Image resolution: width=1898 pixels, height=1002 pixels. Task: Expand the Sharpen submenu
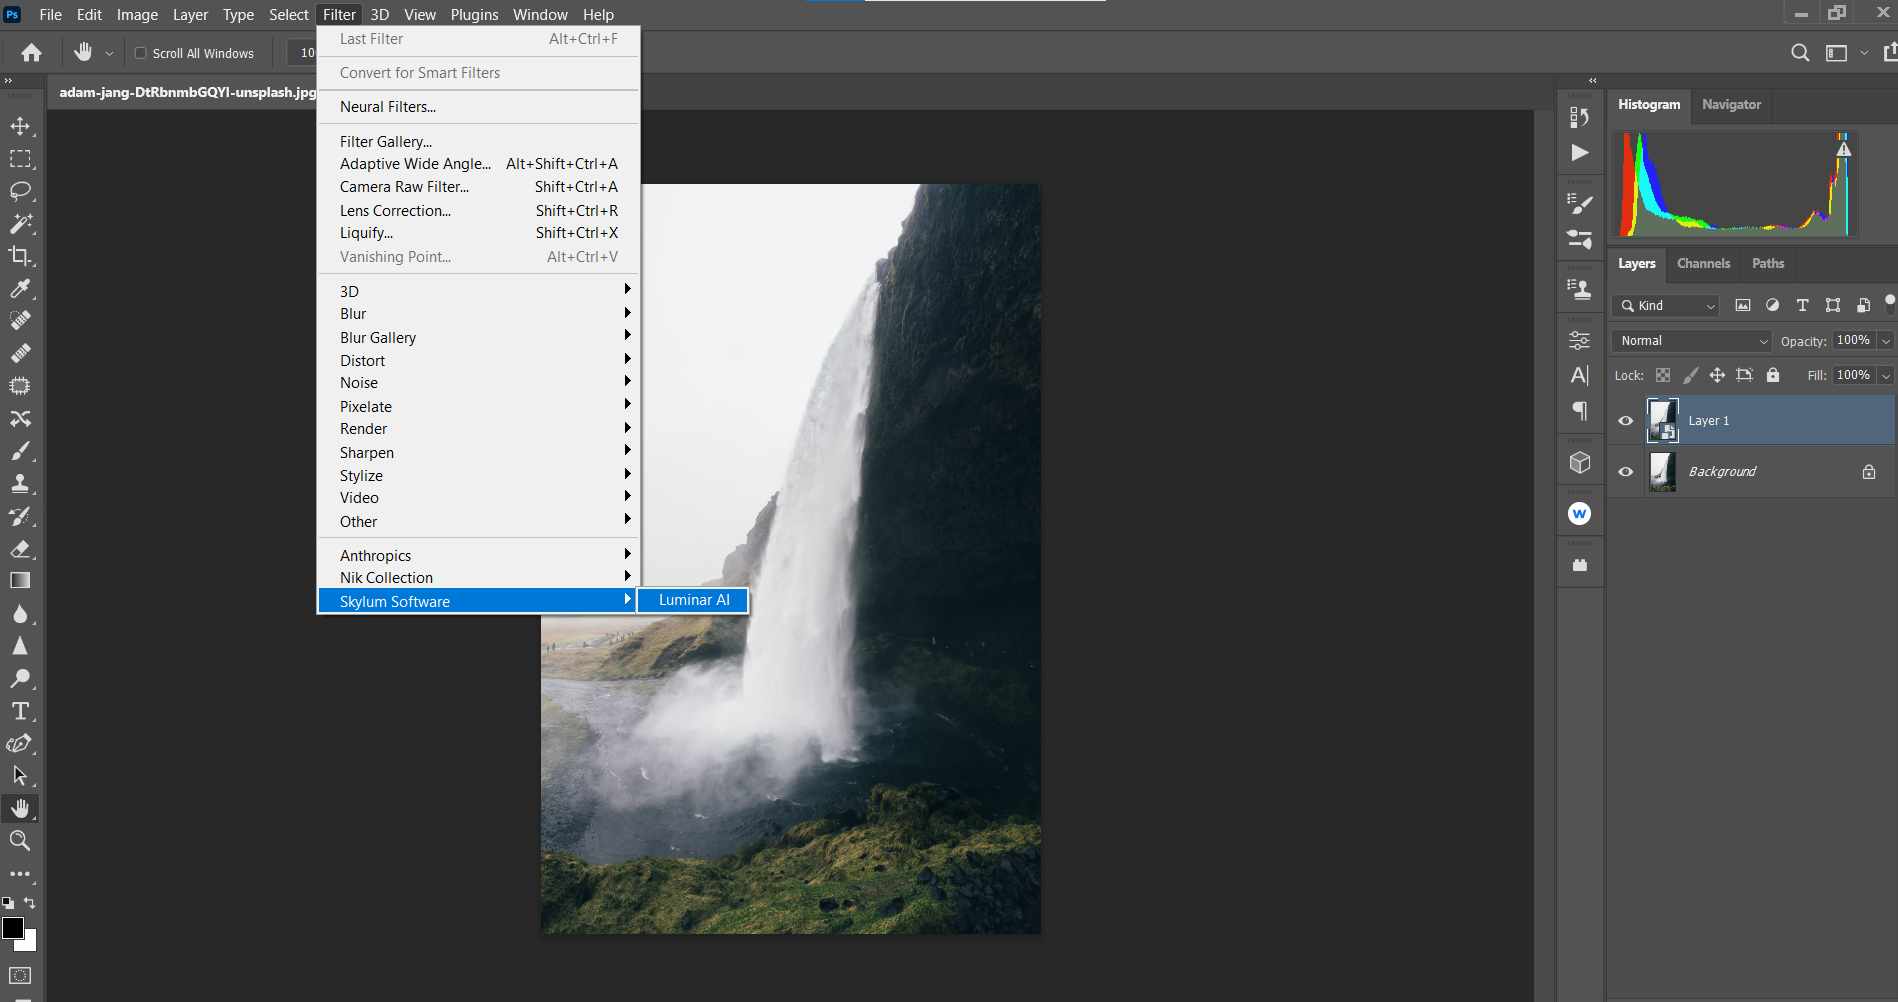coord(478,453)
